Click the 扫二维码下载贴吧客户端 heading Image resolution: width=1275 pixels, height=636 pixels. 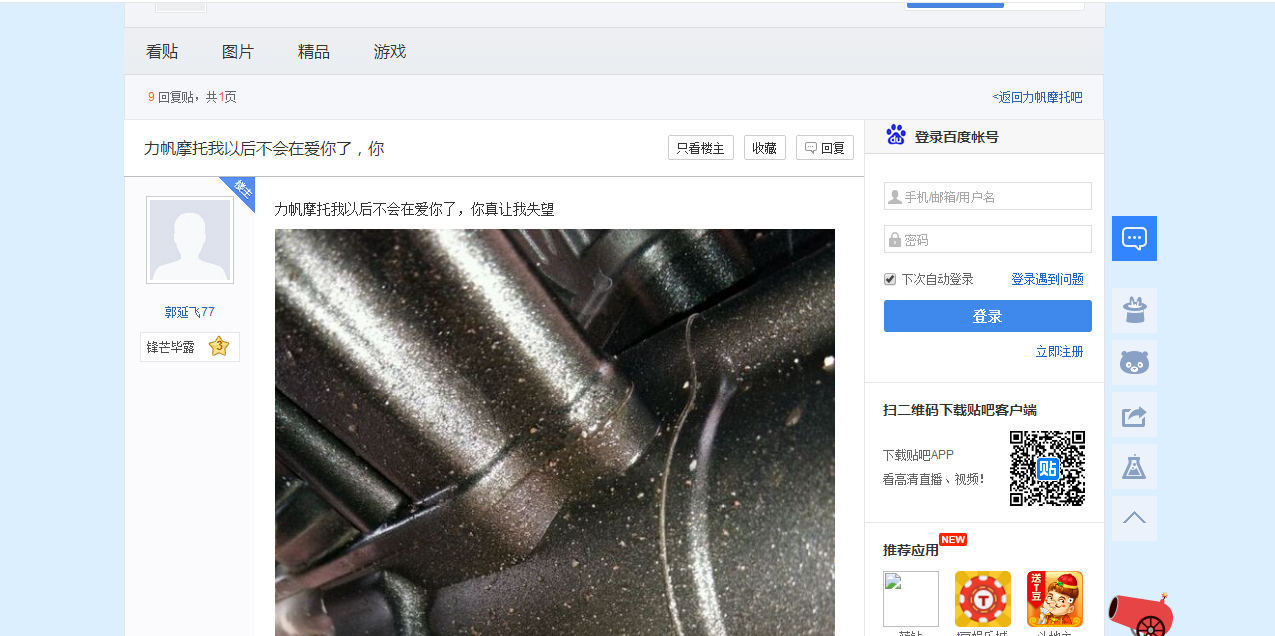tap(960, 410)
